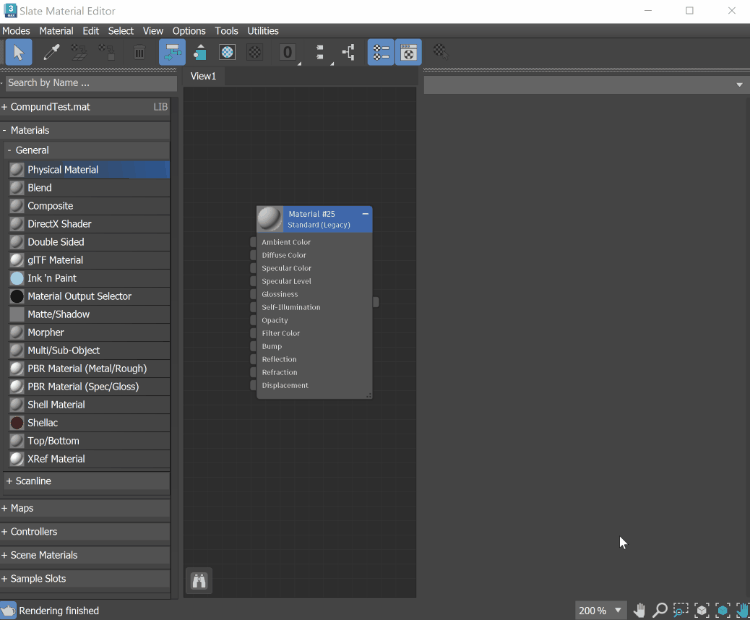Image resolution: width=750 pixels, height=620 pixels.
Task: Select PBR Material (Metal/Rough) entry
Action: (x=89, y=369)
